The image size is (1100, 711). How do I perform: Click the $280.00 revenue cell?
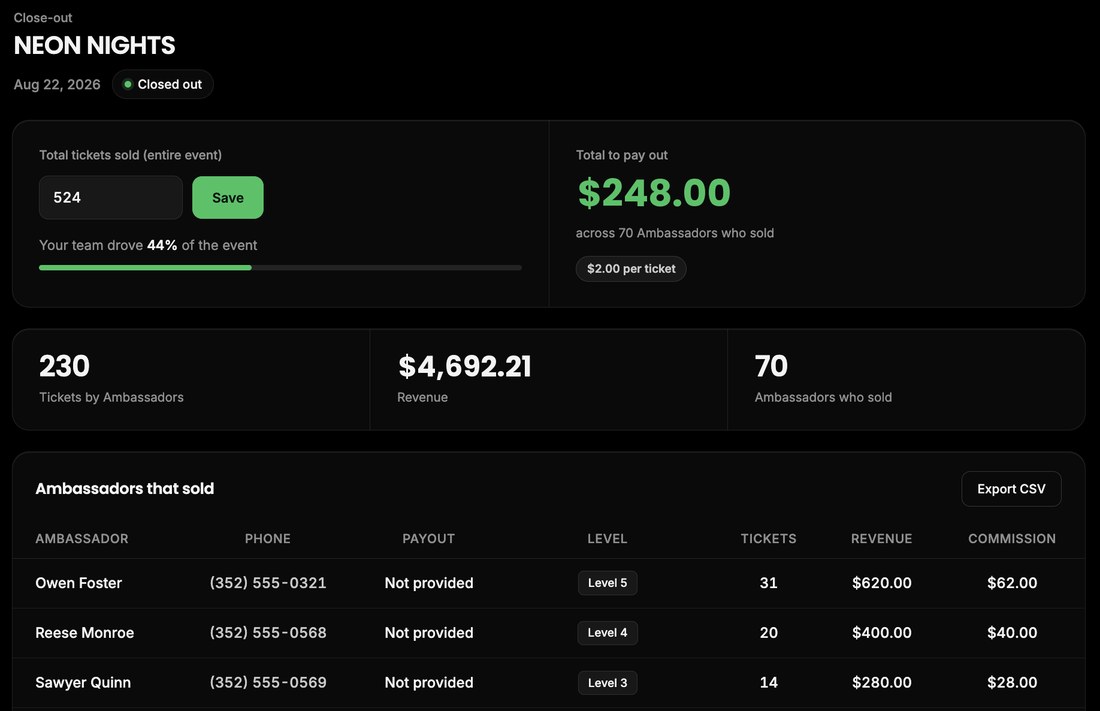[882, 682]
